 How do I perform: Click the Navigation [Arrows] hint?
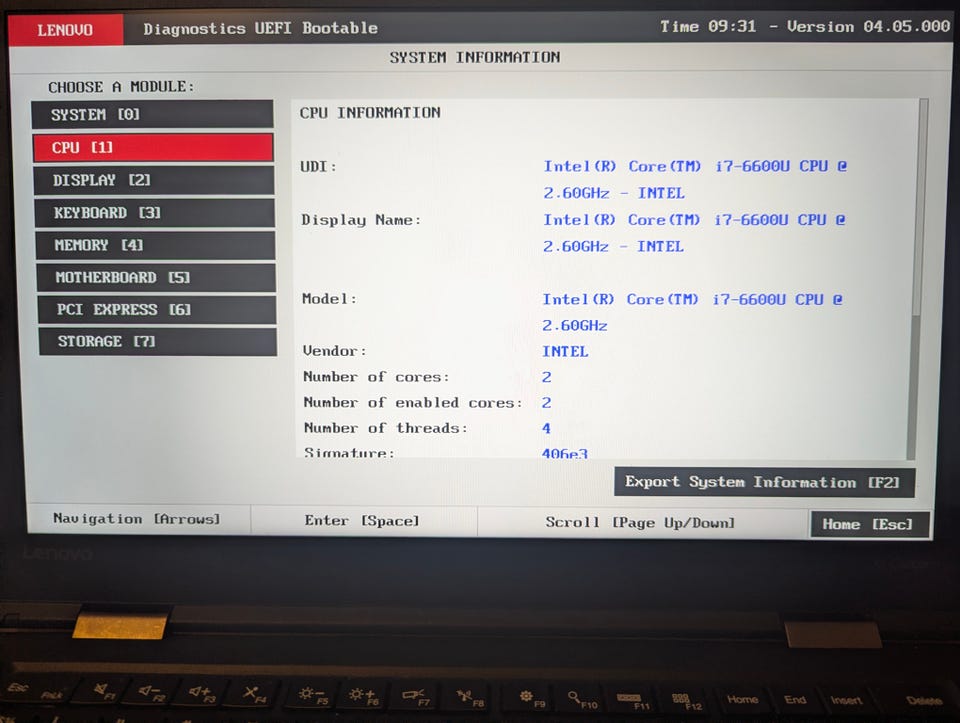coord(137,519)
